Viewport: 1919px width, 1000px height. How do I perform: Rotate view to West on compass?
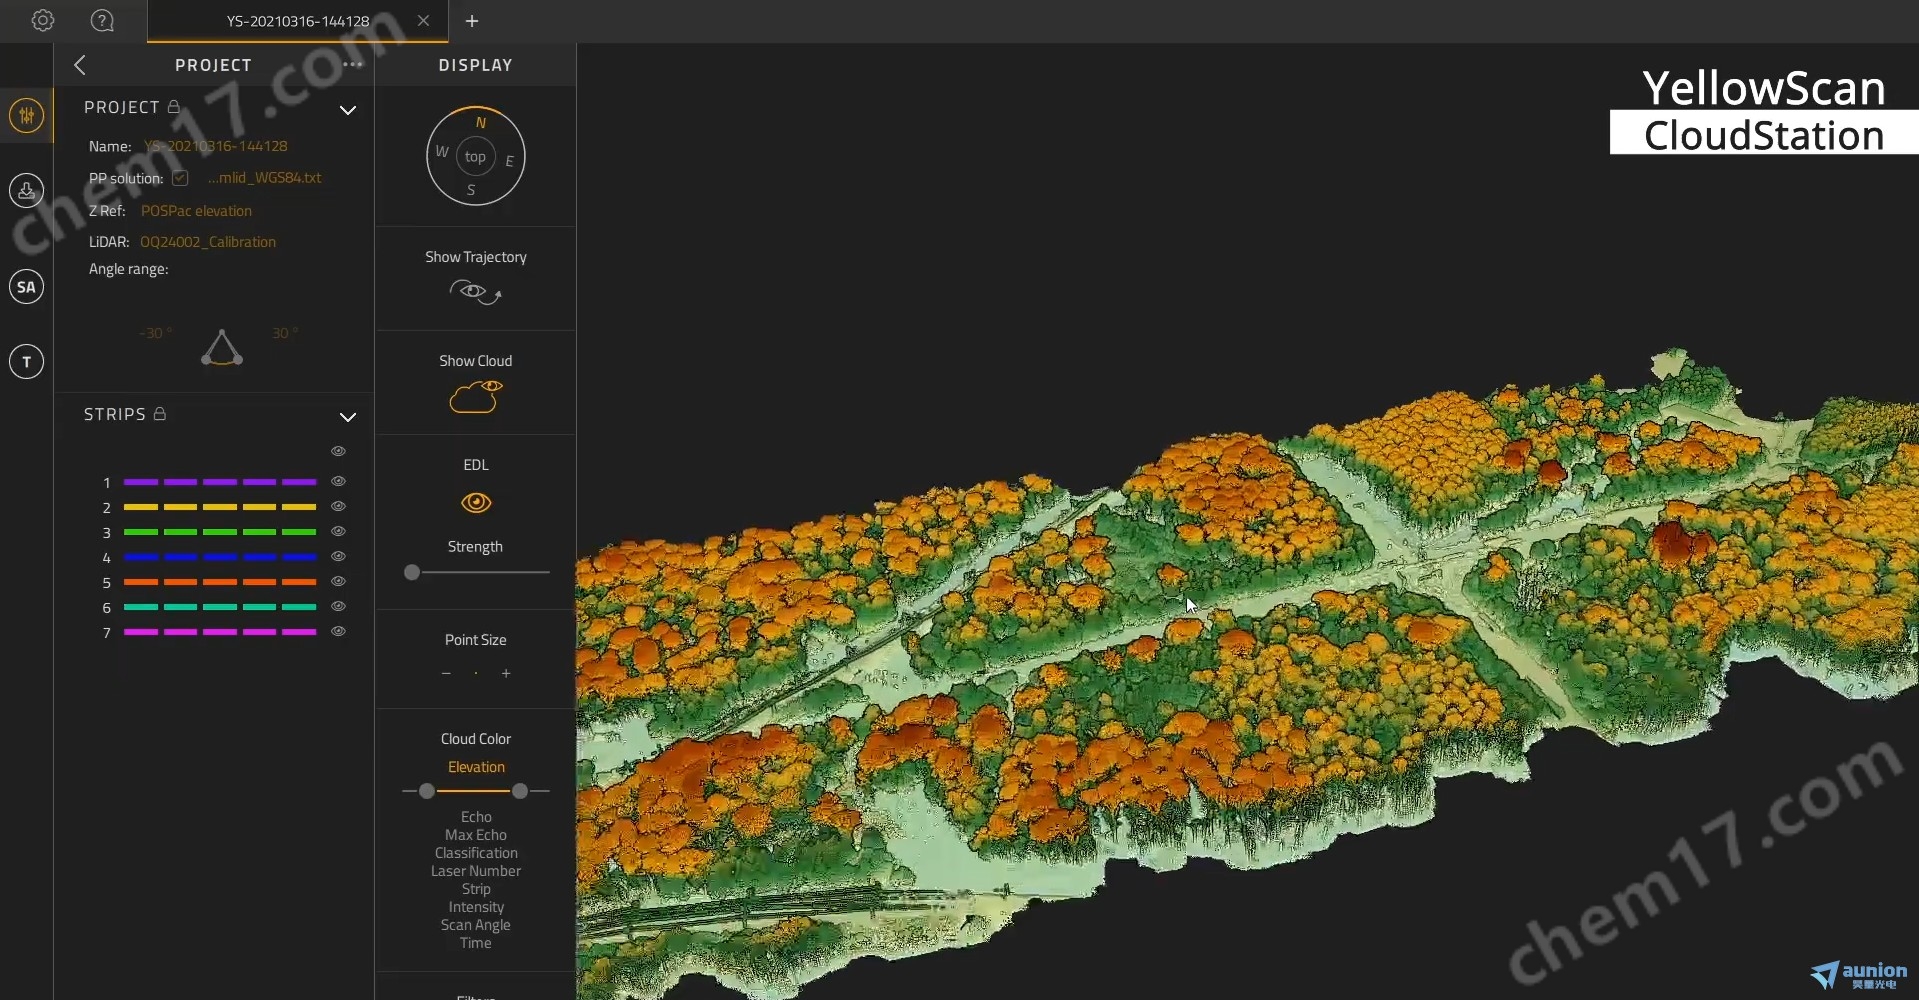click(x=441, y=152)
